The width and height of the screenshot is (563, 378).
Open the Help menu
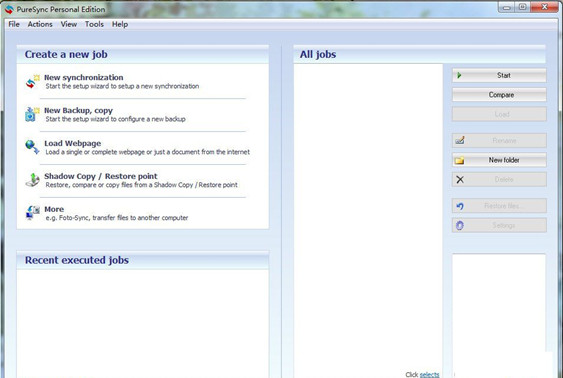click(120, 24)
